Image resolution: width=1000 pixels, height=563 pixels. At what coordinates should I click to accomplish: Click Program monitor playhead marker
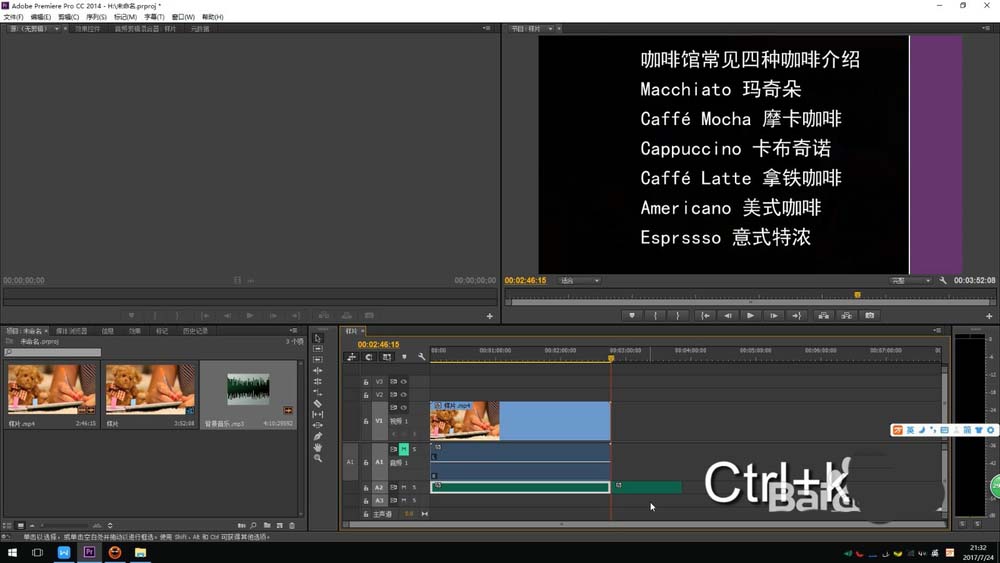(857, 295)
